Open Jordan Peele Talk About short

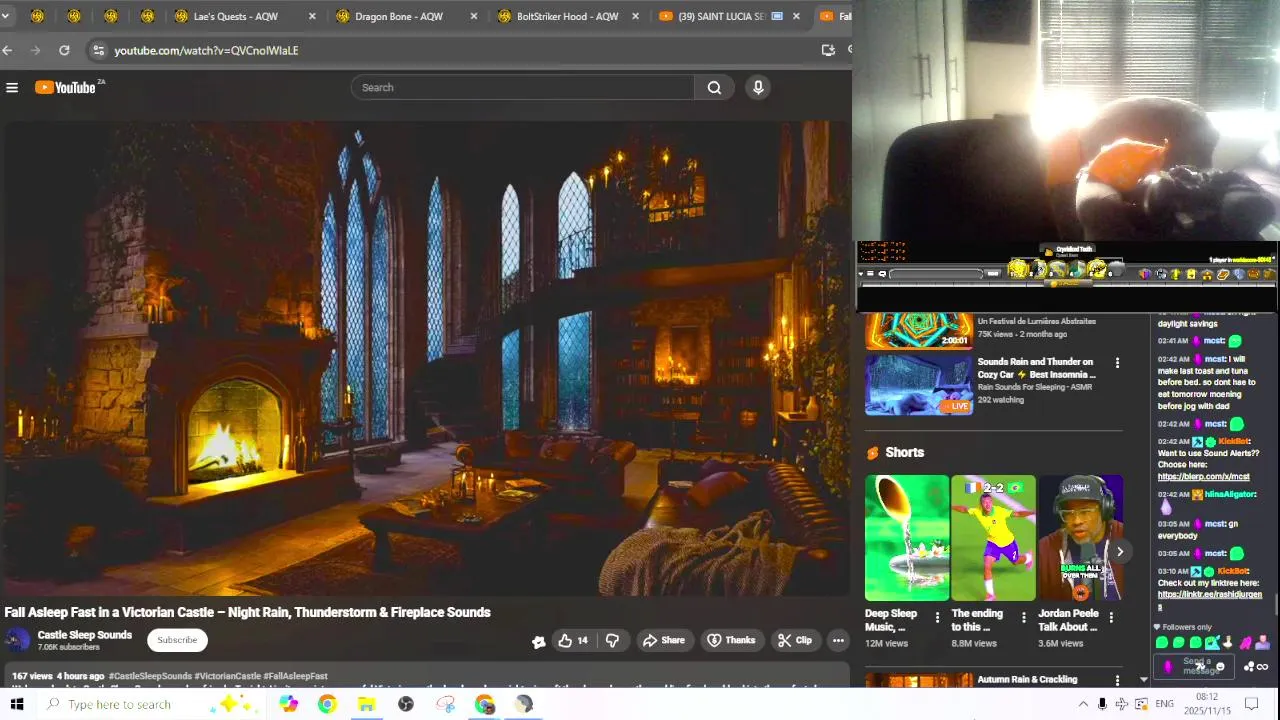[1080, 538]
